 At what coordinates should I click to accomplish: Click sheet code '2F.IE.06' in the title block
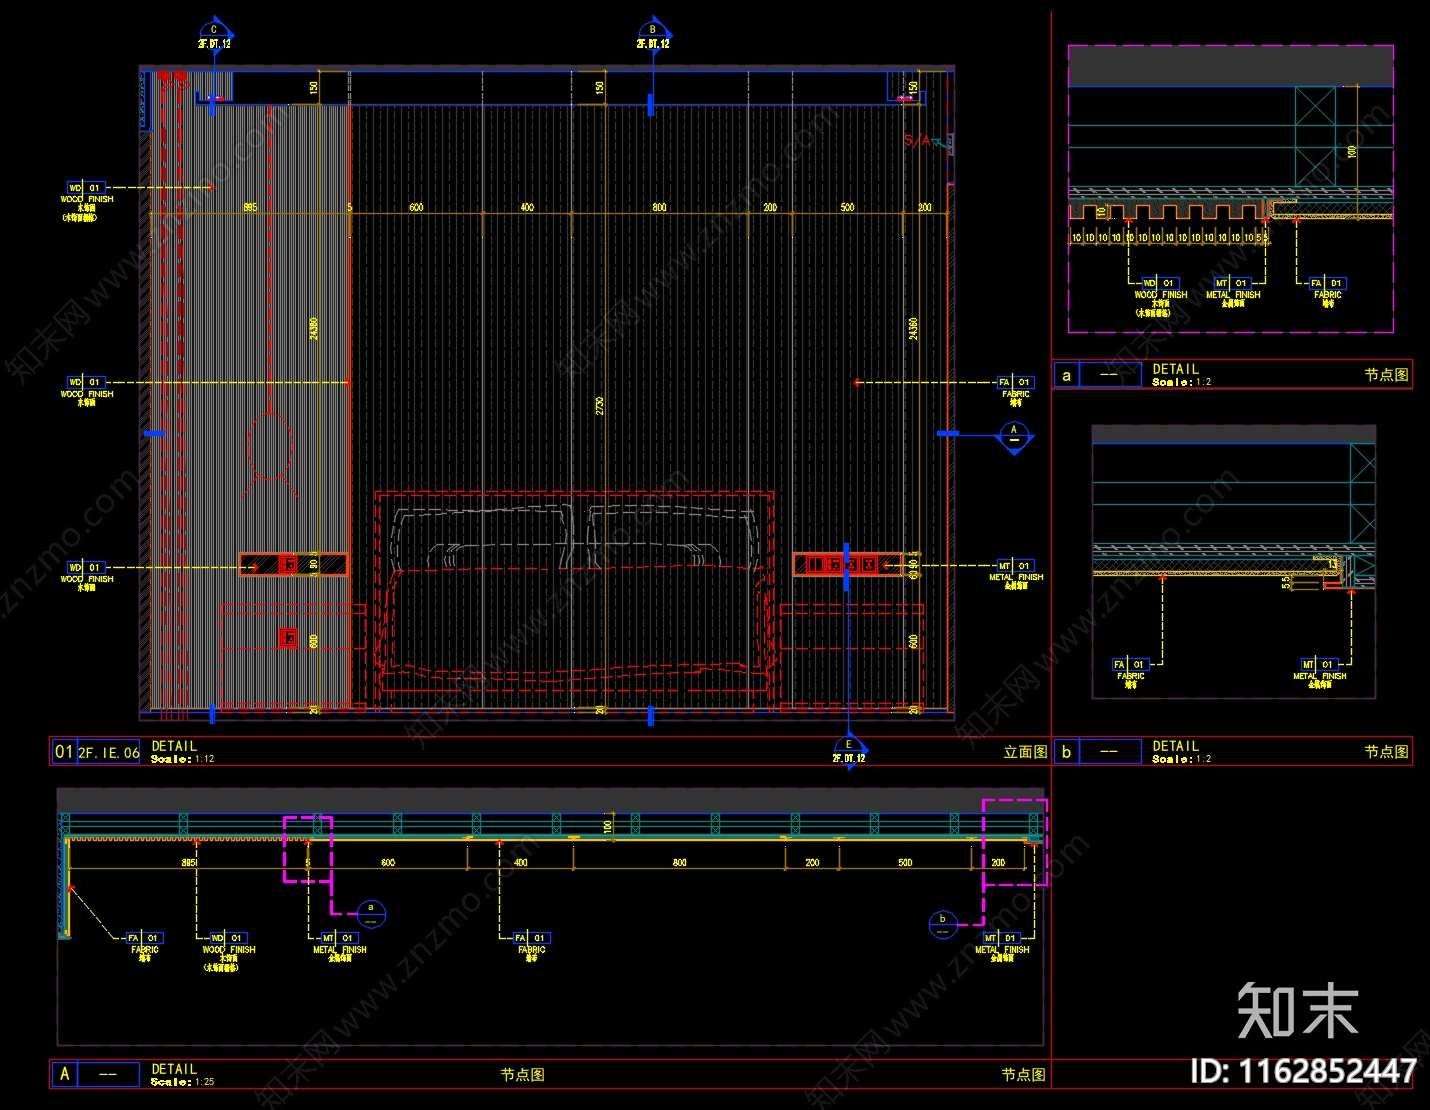(x=109, y=753)
